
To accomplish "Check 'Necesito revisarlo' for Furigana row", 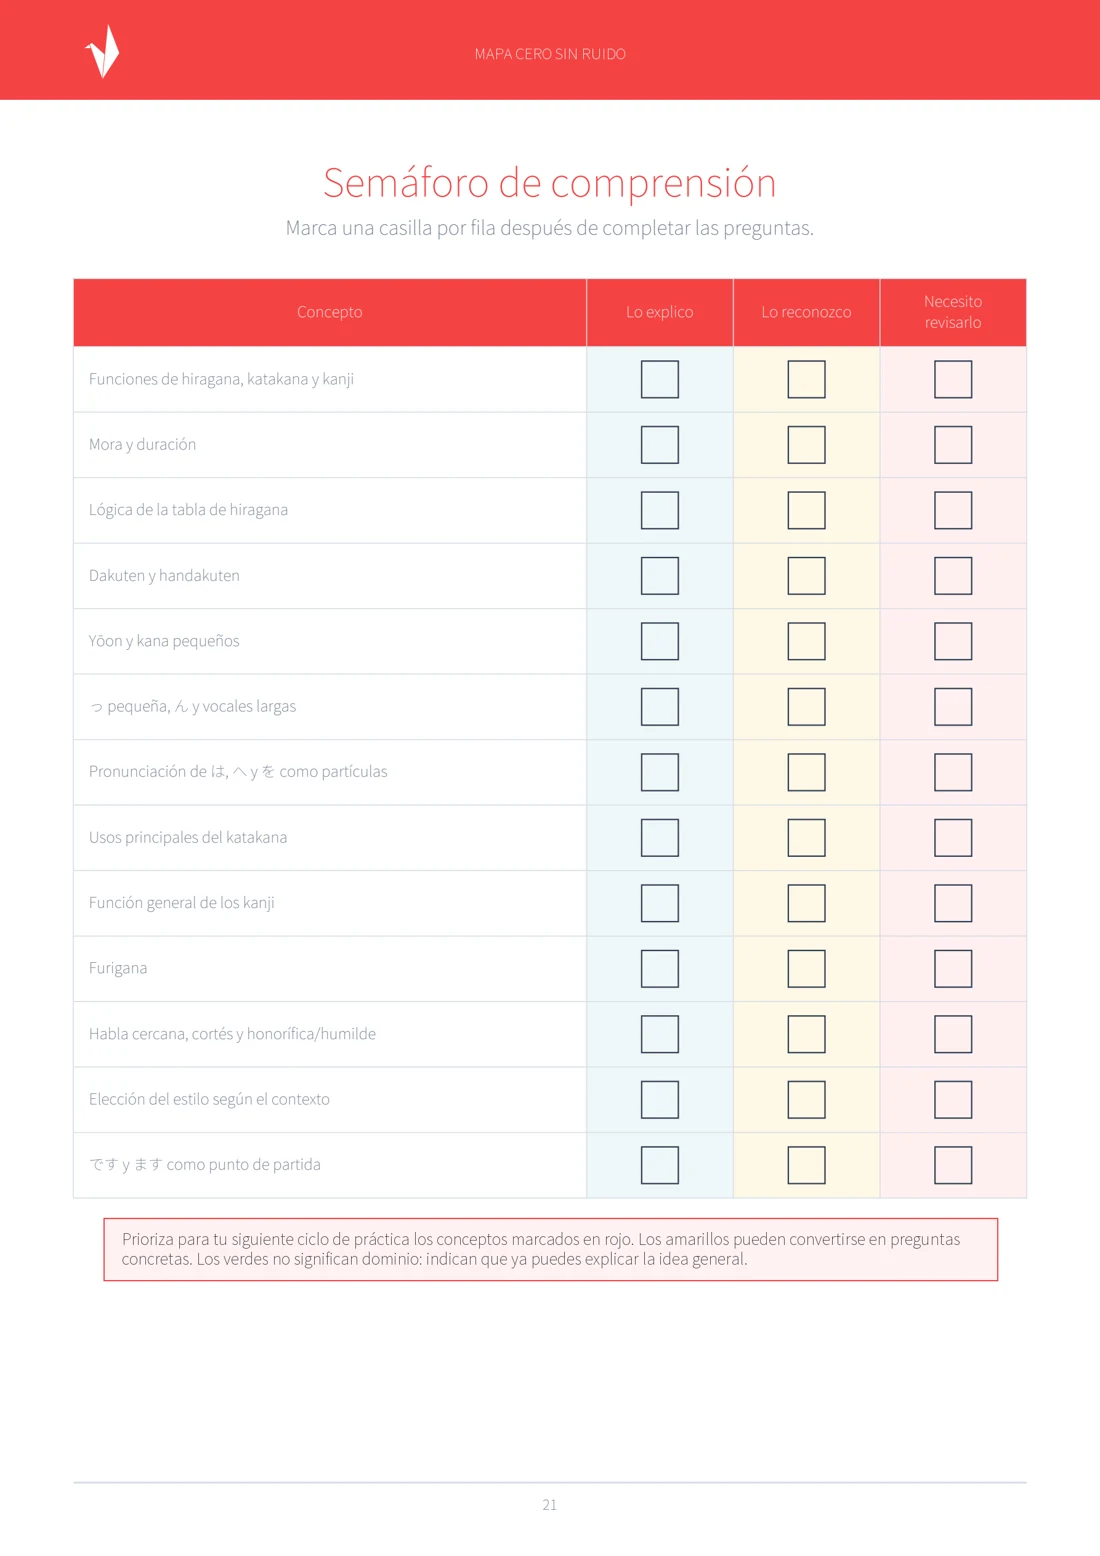I will coord(953,969).
